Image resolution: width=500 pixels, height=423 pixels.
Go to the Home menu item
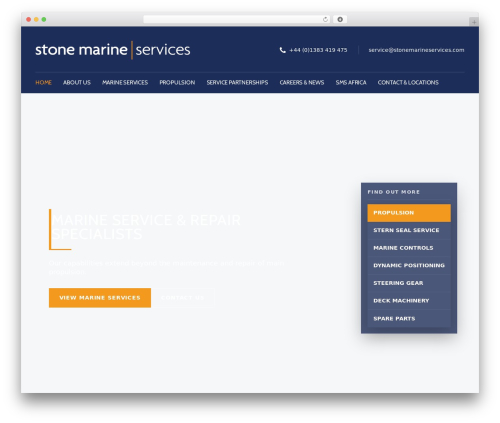(43, 82)
